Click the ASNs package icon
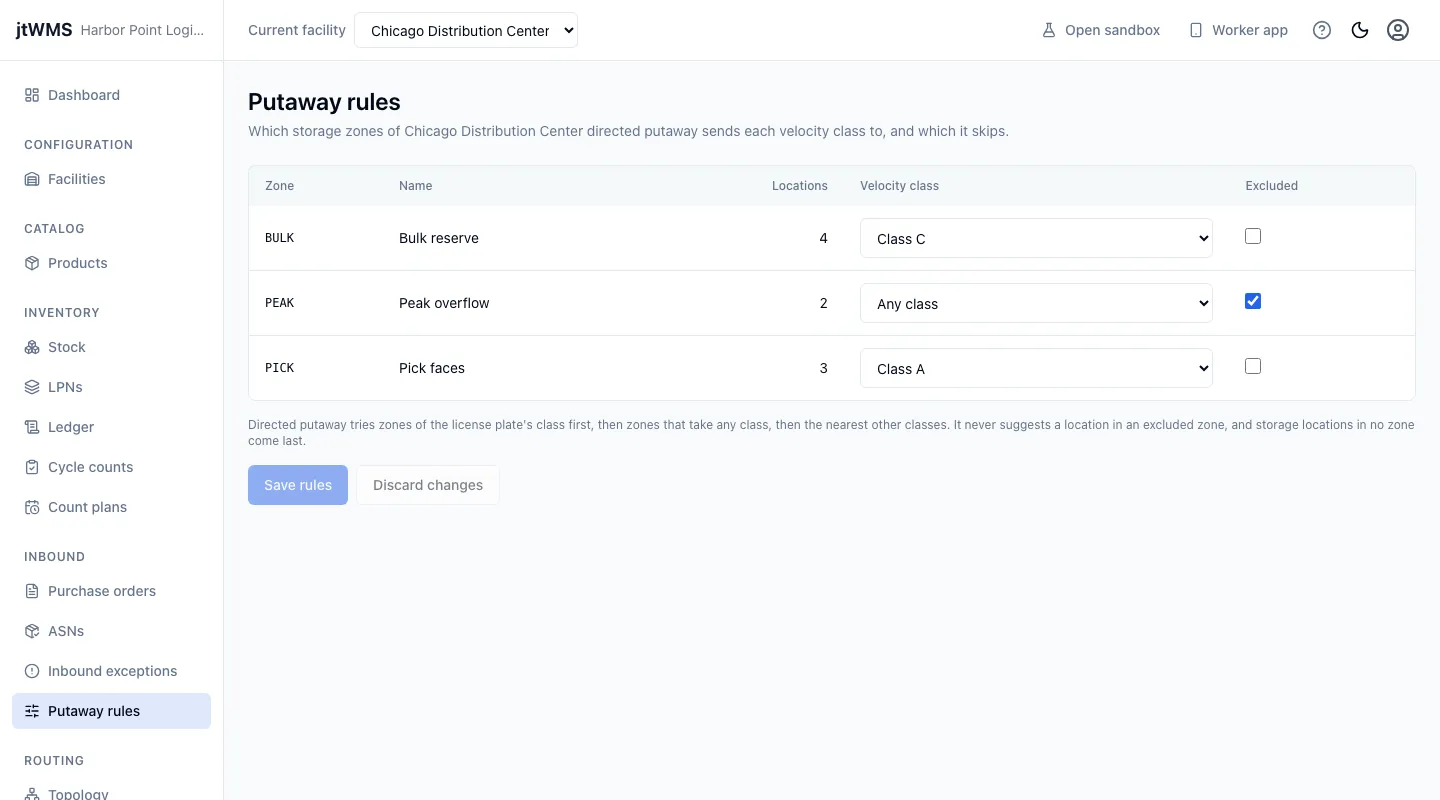This screenshot has width=1440, height=800. tap(32, 631)
